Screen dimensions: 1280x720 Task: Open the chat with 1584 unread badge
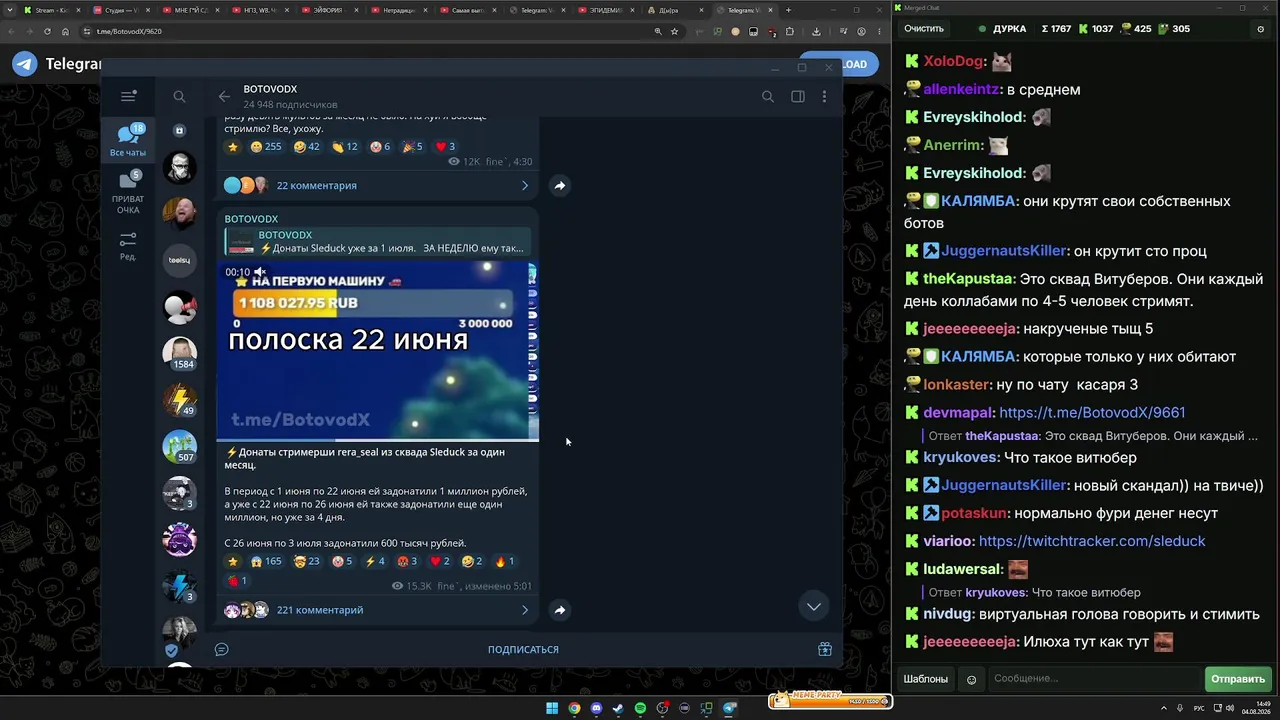[180, 352]
